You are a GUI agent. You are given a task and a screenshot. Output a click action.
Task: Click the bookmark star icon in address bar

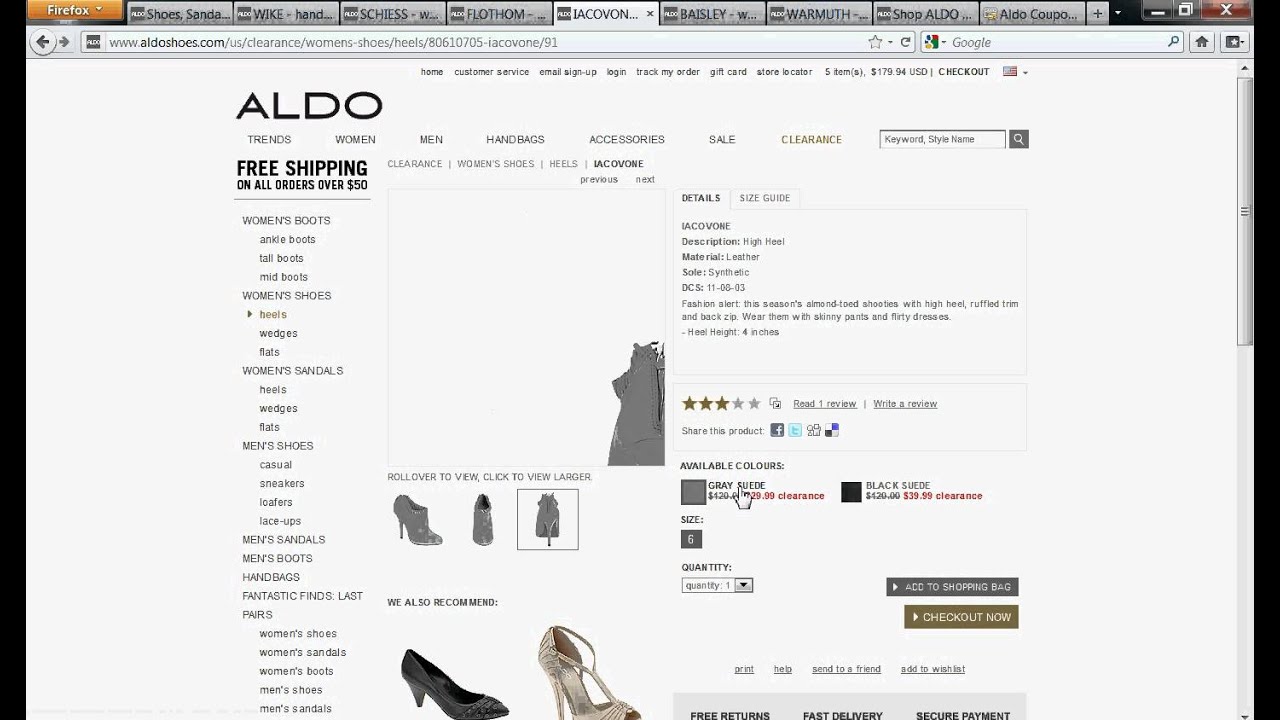click(876, 42)
